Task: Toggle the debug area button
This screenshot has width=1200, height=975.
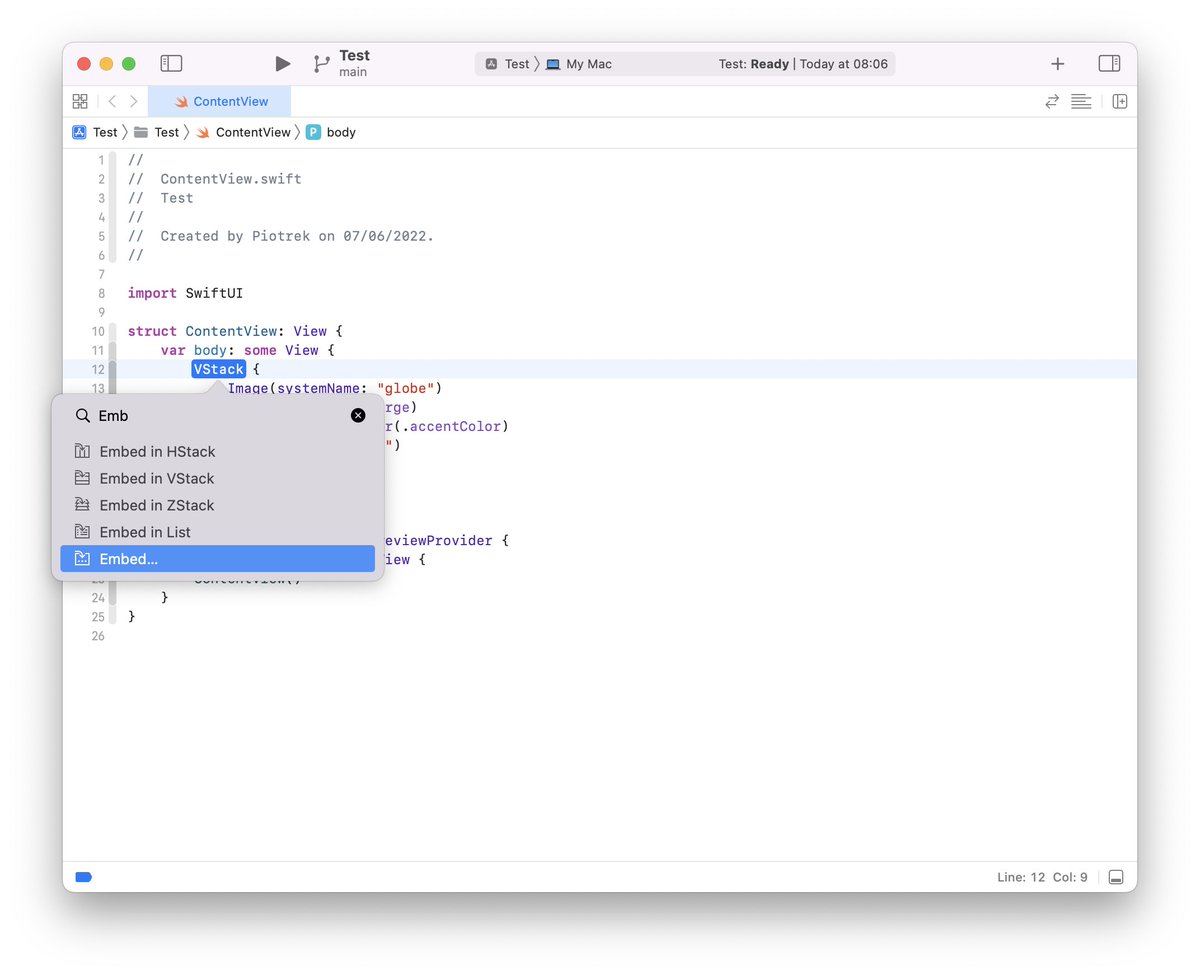Action: click(x=1117, y=877)
